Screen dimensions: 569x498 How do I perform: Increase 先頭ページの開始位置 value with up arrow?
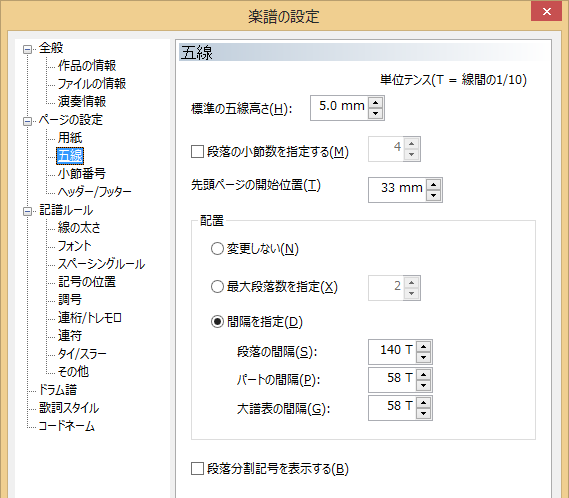click(x=433, y=185)
